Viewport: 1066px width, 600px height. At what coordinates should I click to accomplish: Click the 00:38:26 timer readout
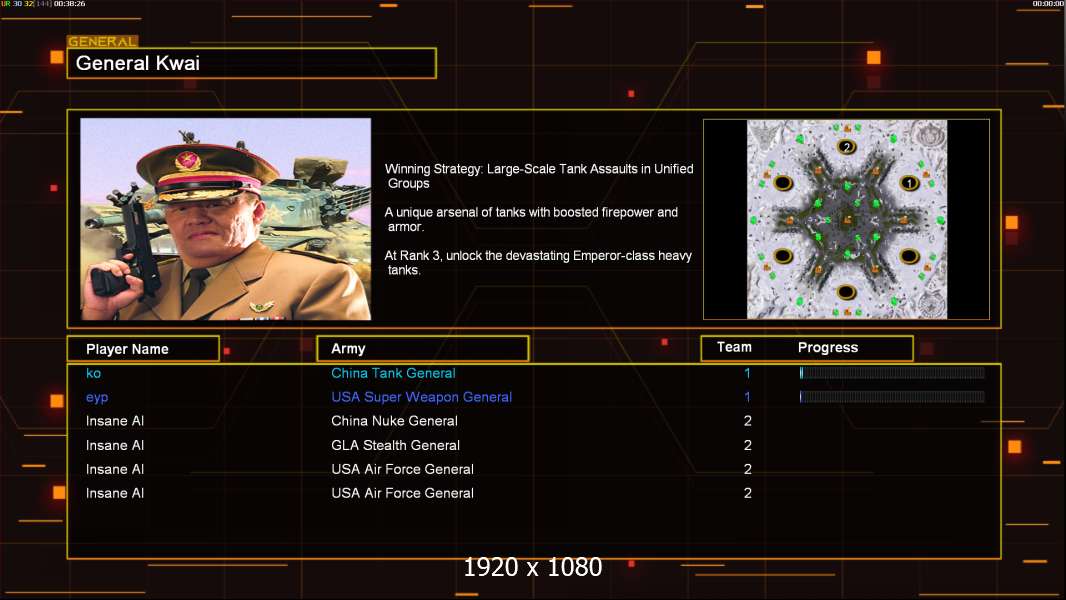(69, 4)
